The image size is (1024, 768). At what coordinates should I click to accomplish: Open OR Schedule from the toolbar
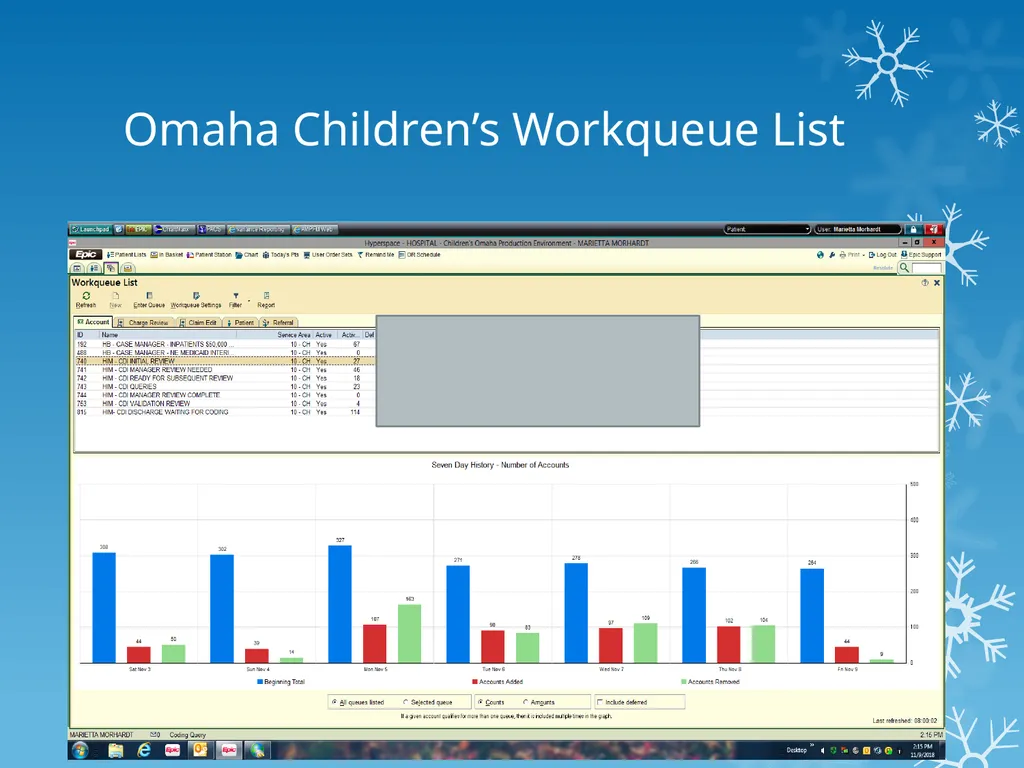(419, 255)
